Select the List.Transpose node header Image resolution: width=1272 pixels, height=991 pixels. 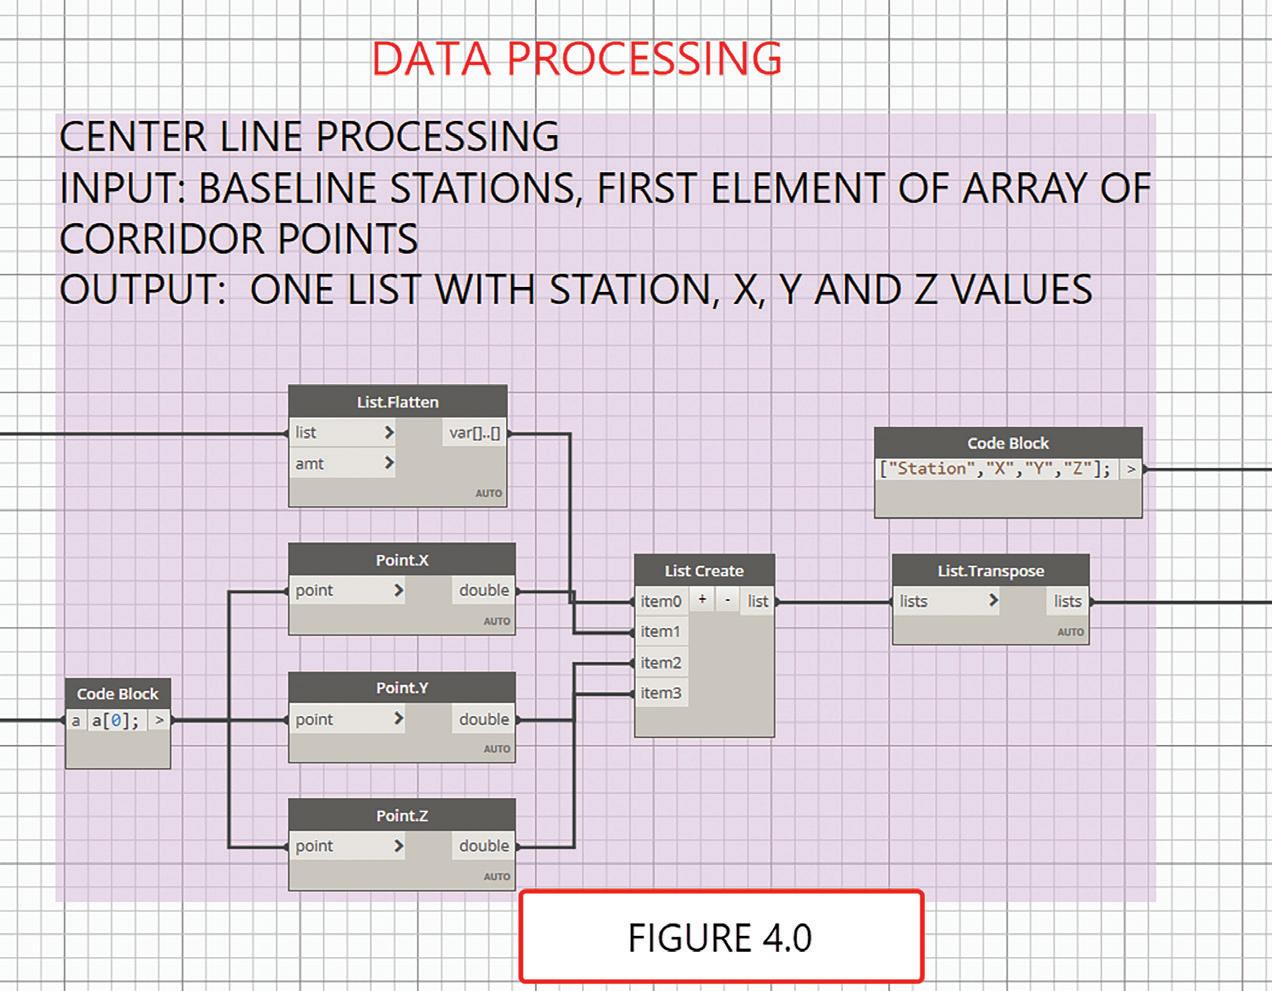click(990, 571)
